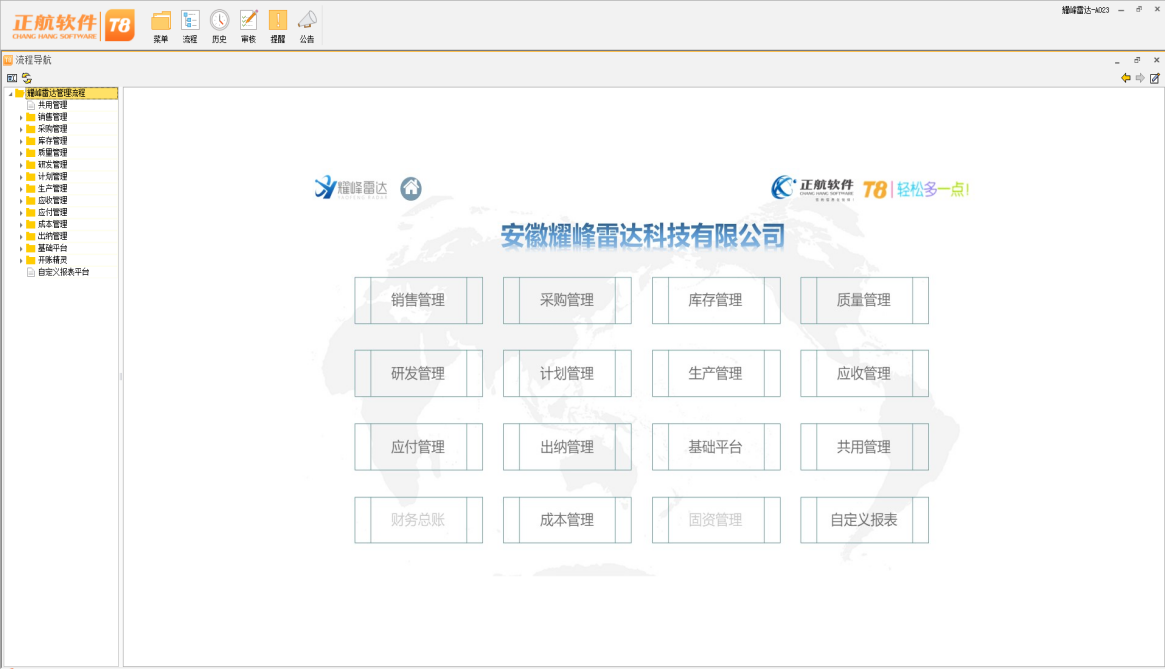
Task: Click the yellow back arrow icon
Action: click(1126, 78)
